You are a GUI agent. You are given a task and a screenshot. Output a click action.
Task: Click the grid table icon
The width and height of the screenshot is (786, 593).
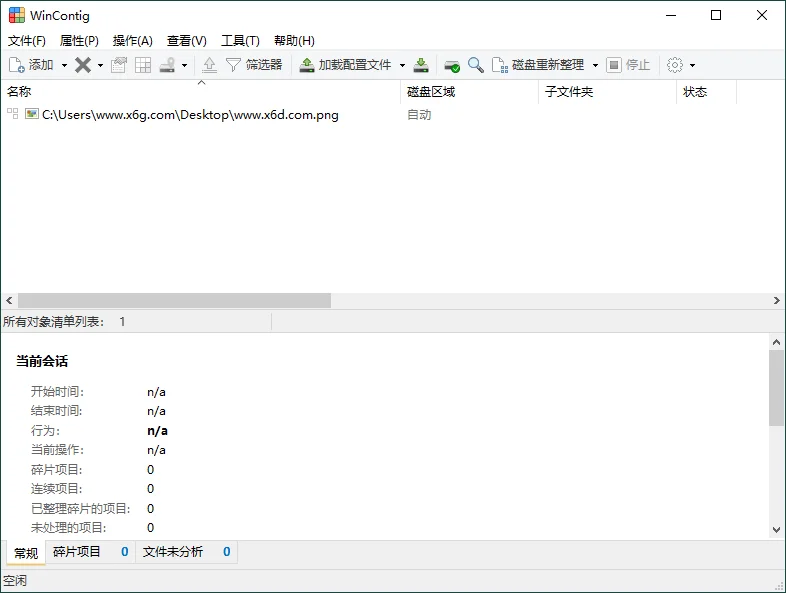143,65
